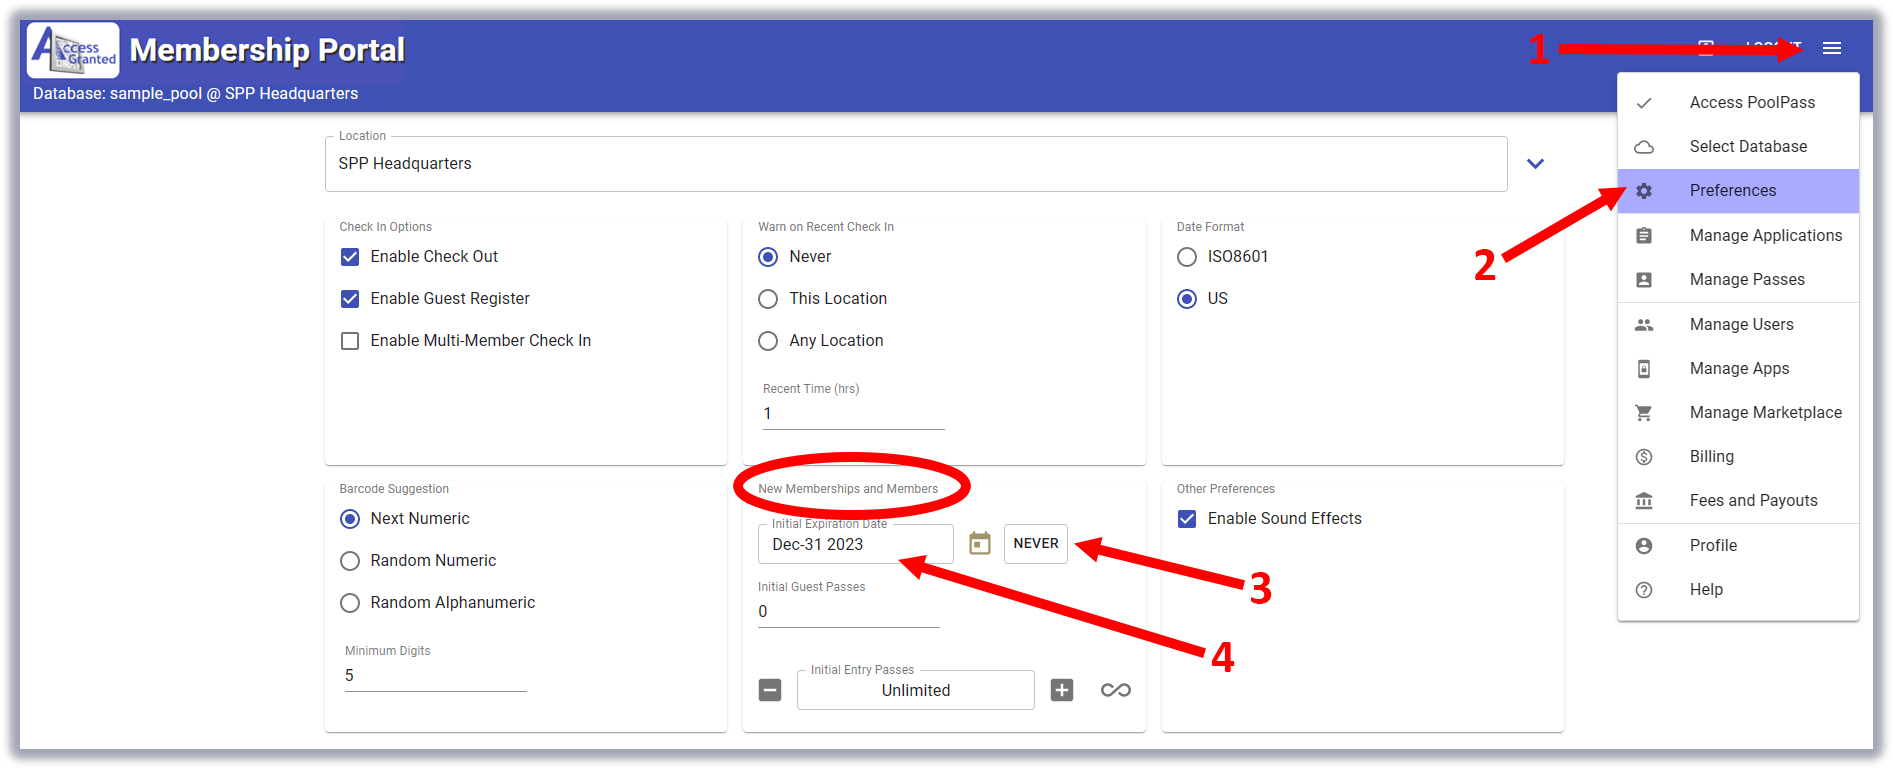The image size is (1893, 769).
Task: Click the minus icon to decrease entry passes
Action: point(769,690)
